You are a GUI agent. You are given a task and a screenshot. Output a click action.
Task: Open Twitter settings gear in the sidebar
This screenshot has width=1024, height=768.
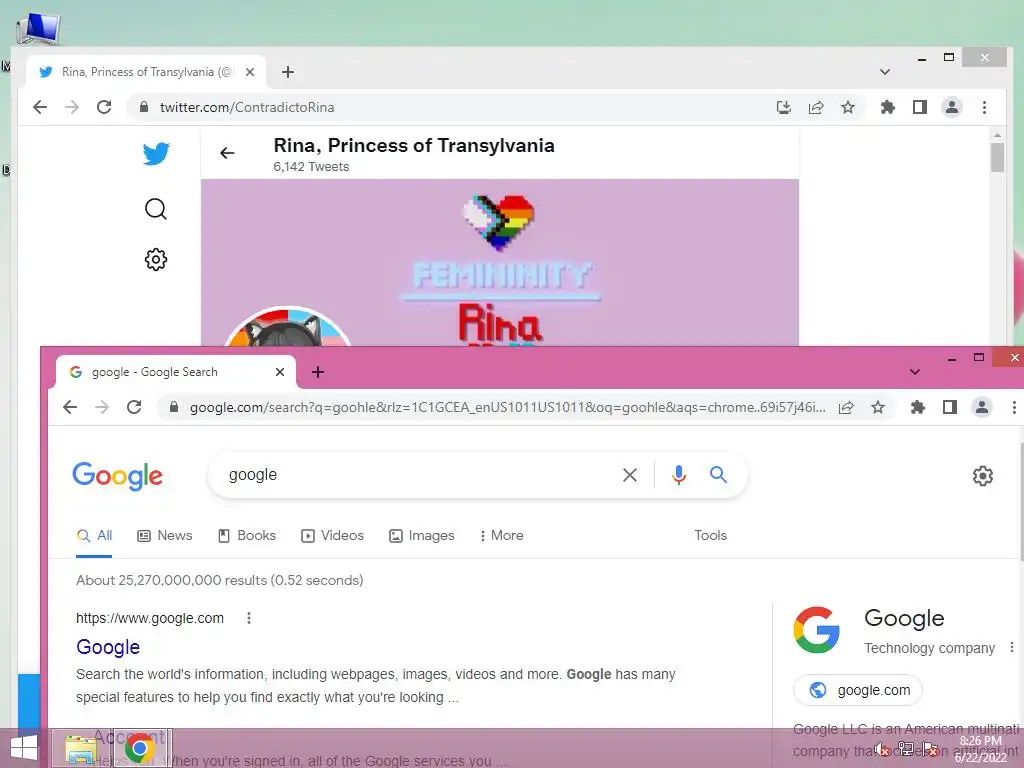155,259
